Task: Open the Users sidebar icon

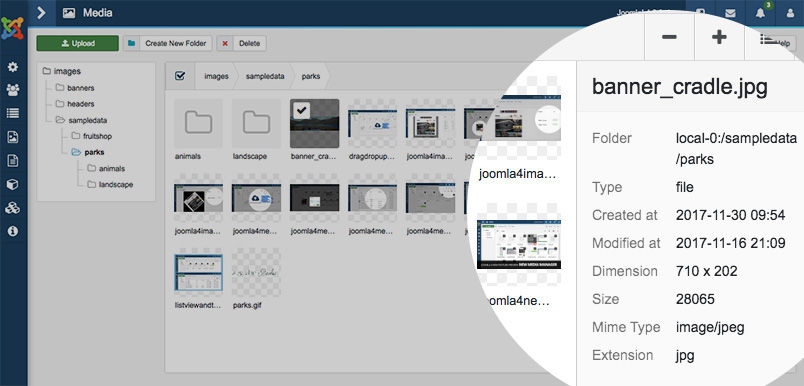Action: (12, 90)
